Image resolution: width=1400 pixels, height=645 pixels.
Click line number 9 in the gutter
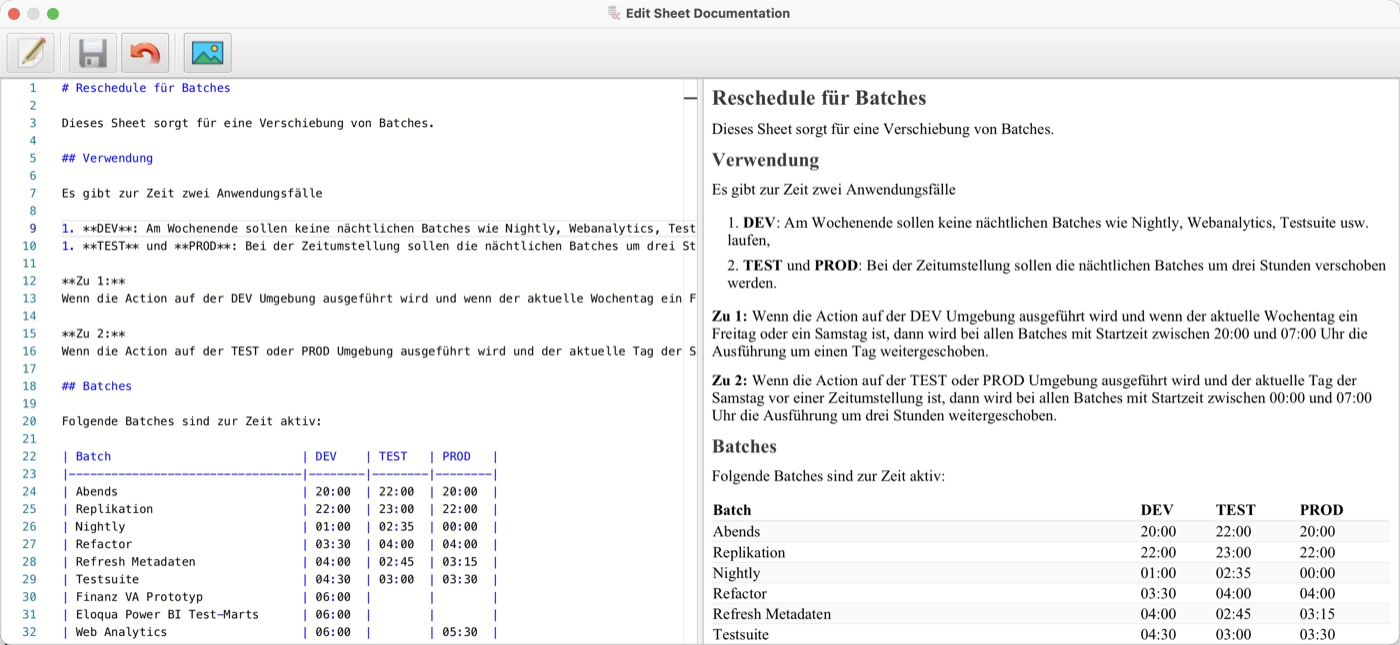[x=33, y=228]
